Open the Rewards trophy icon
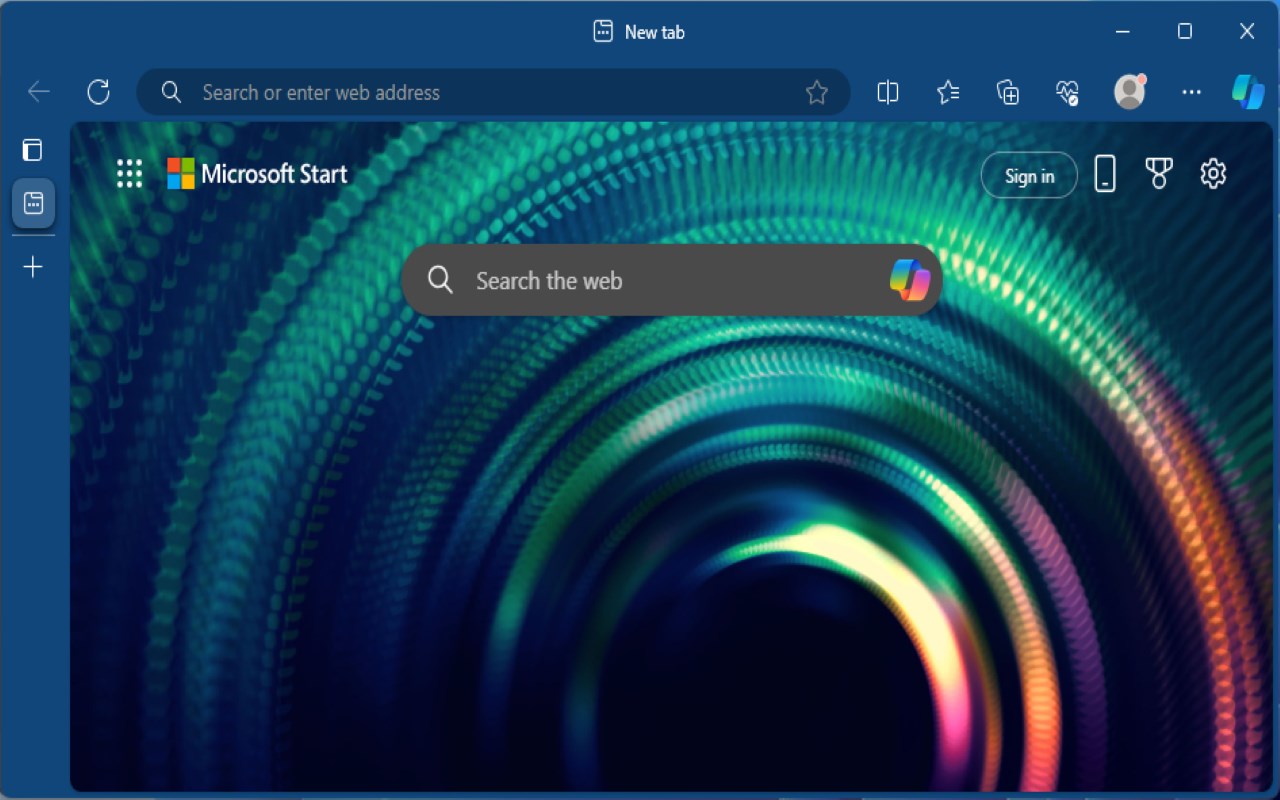This screenshot has width=1280, height=800. click(1159, 174)
